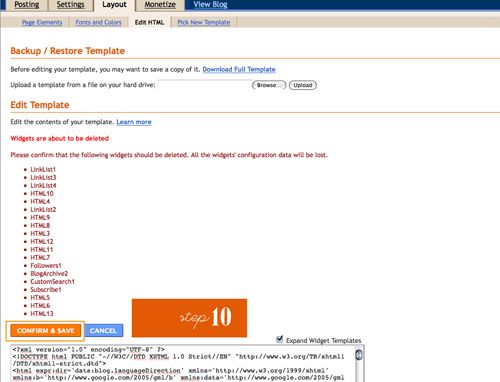Click CONFIRM & SAVE button
Viewport: 500px width, 382px height.
(45, 331)
